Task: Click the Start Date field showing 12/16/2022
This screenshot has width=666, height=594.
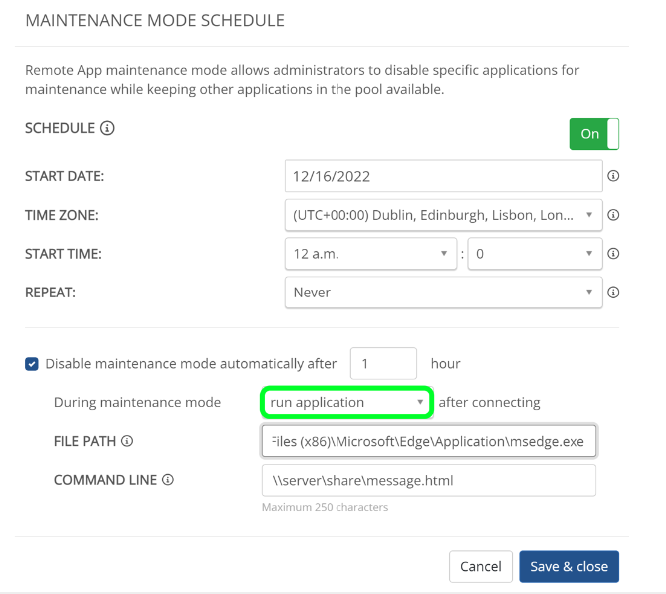Action: (x=443, y=176)
